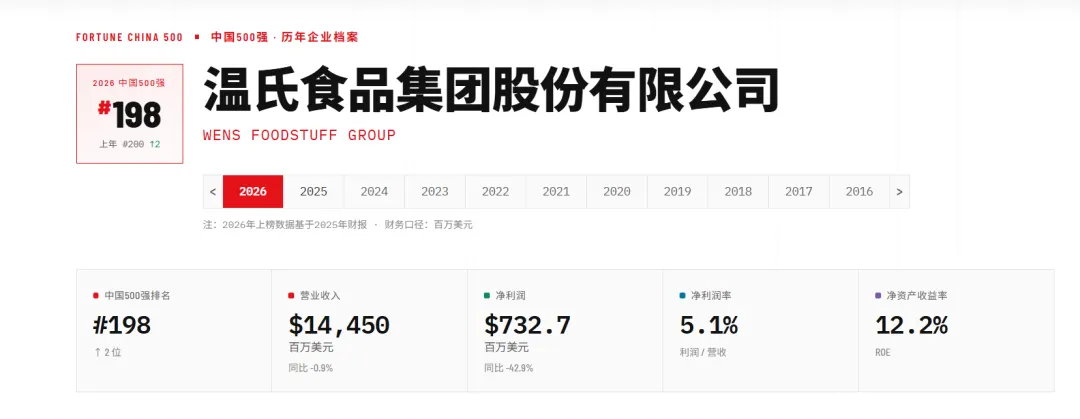Show earlier years with left arrow
The height and width of the screenshot is (419, 1080).
213,192
